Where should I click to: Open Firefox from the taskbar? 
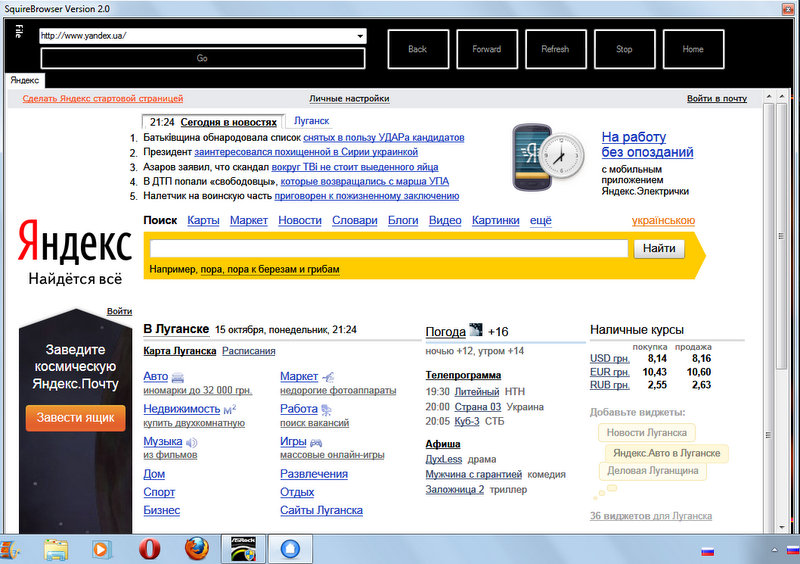click(x=196, y=549)
